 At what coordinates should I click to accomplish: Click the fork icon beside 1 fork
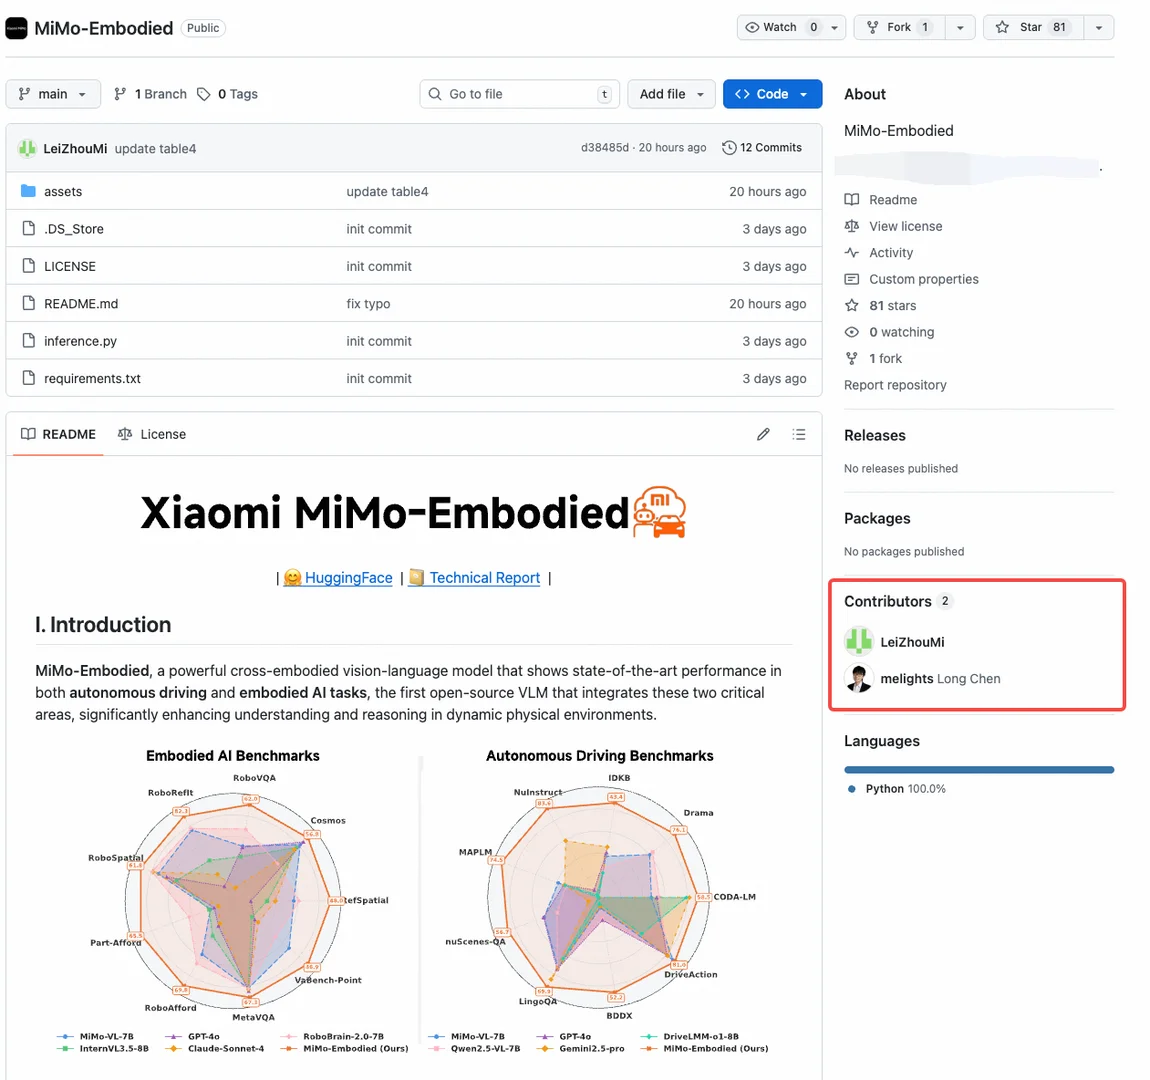click(x=851, y=358)
